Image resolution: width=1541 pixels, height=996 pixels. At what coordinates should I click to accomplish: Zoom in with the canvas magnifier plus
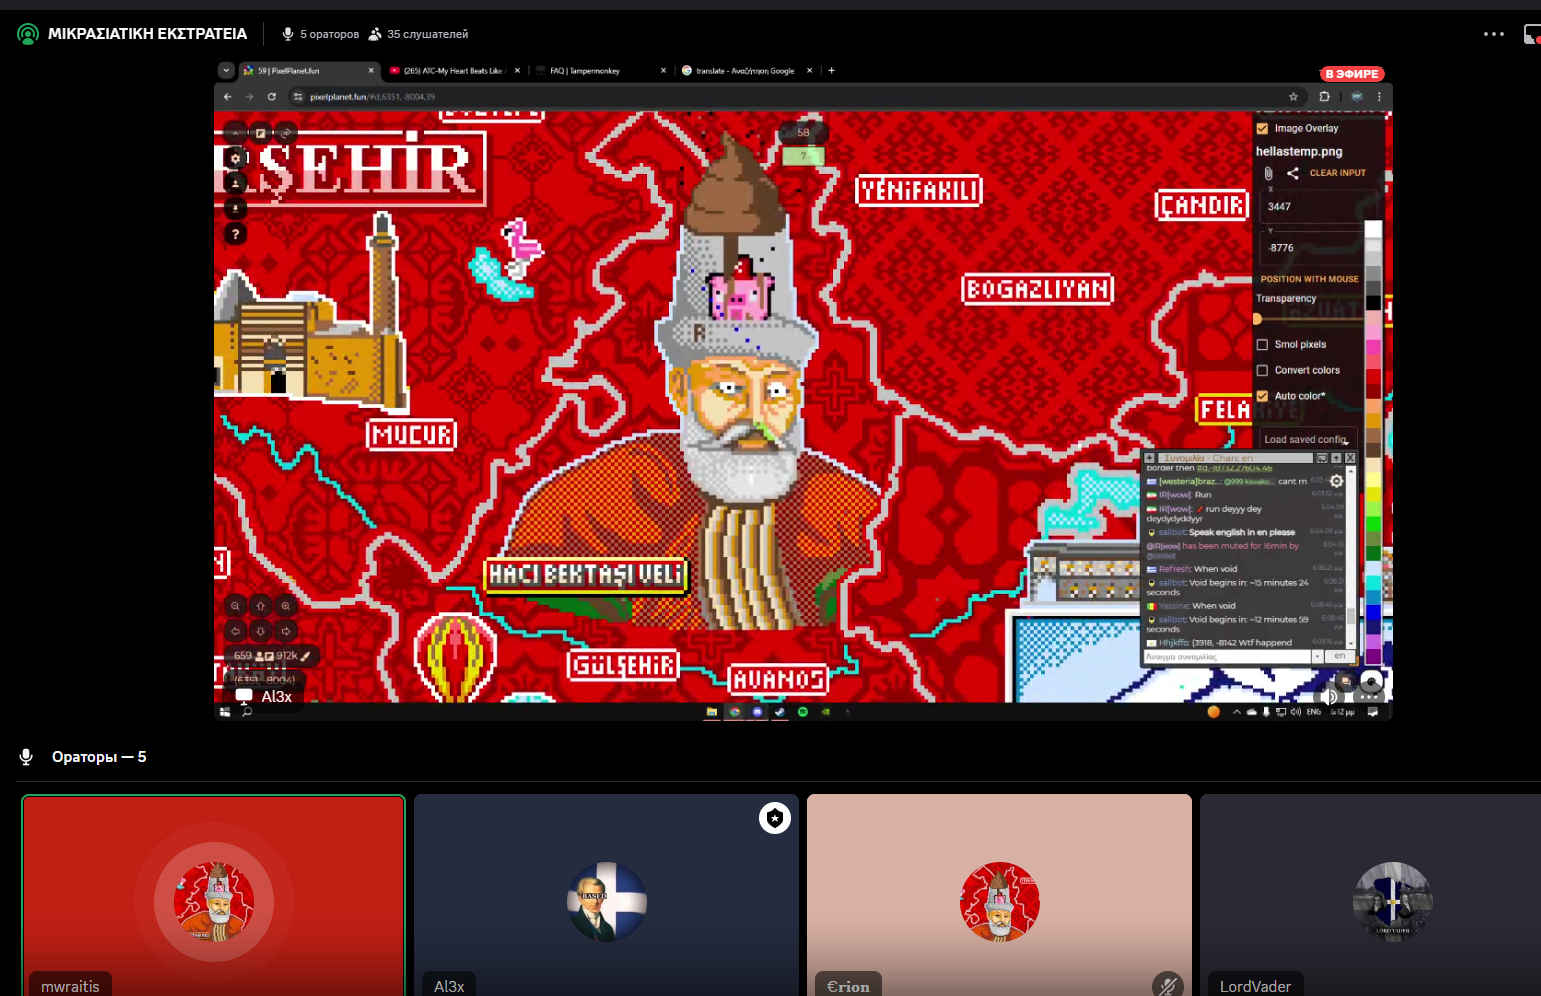point(285,606)
